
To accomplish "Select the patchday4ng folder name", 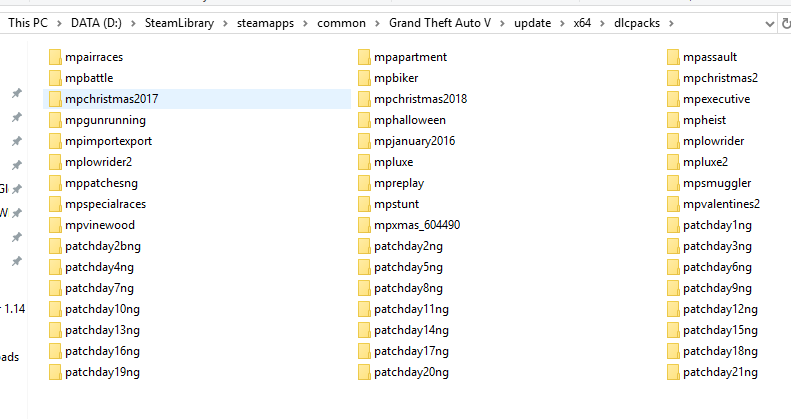I will (x=99, y=267).
